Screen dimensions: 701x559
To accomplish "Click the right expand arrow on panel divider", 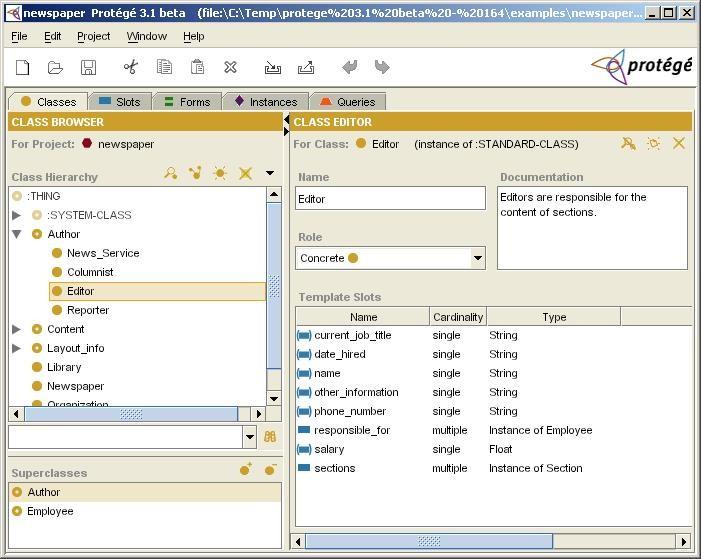I will [287, 131].
